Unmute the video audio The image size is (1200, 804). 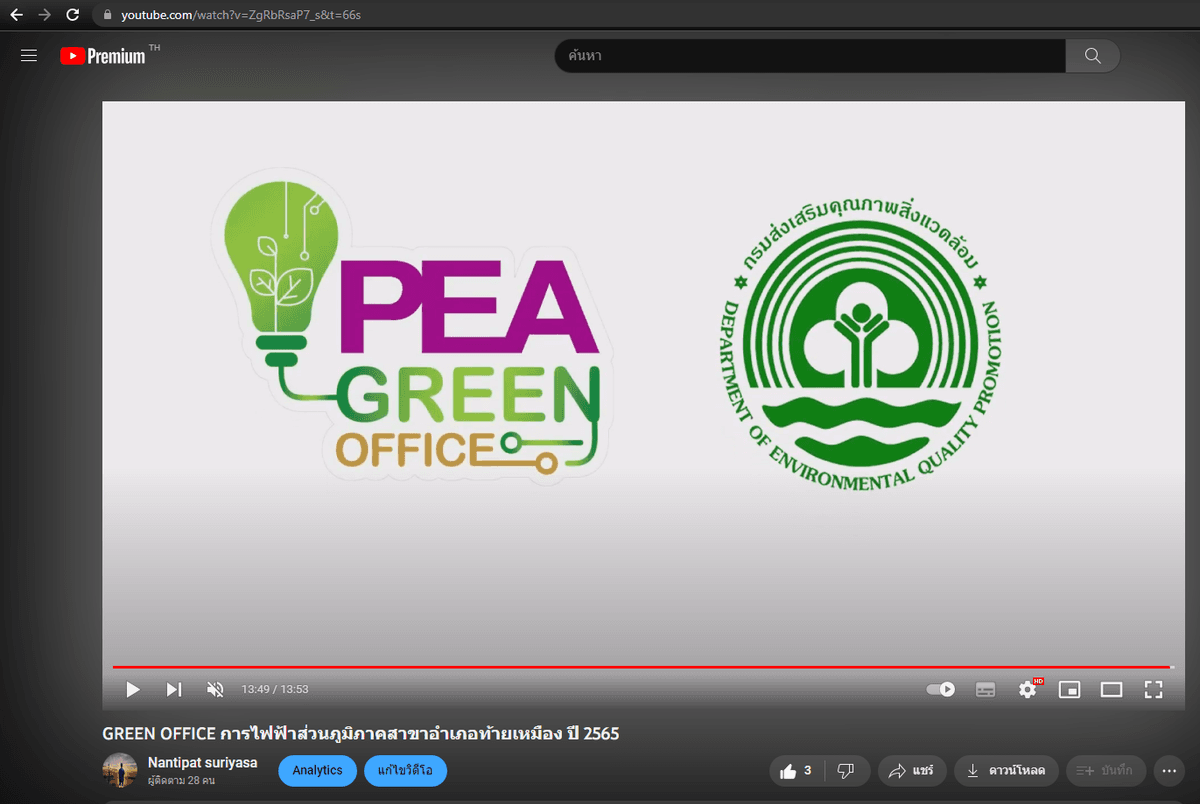(215, 689)
